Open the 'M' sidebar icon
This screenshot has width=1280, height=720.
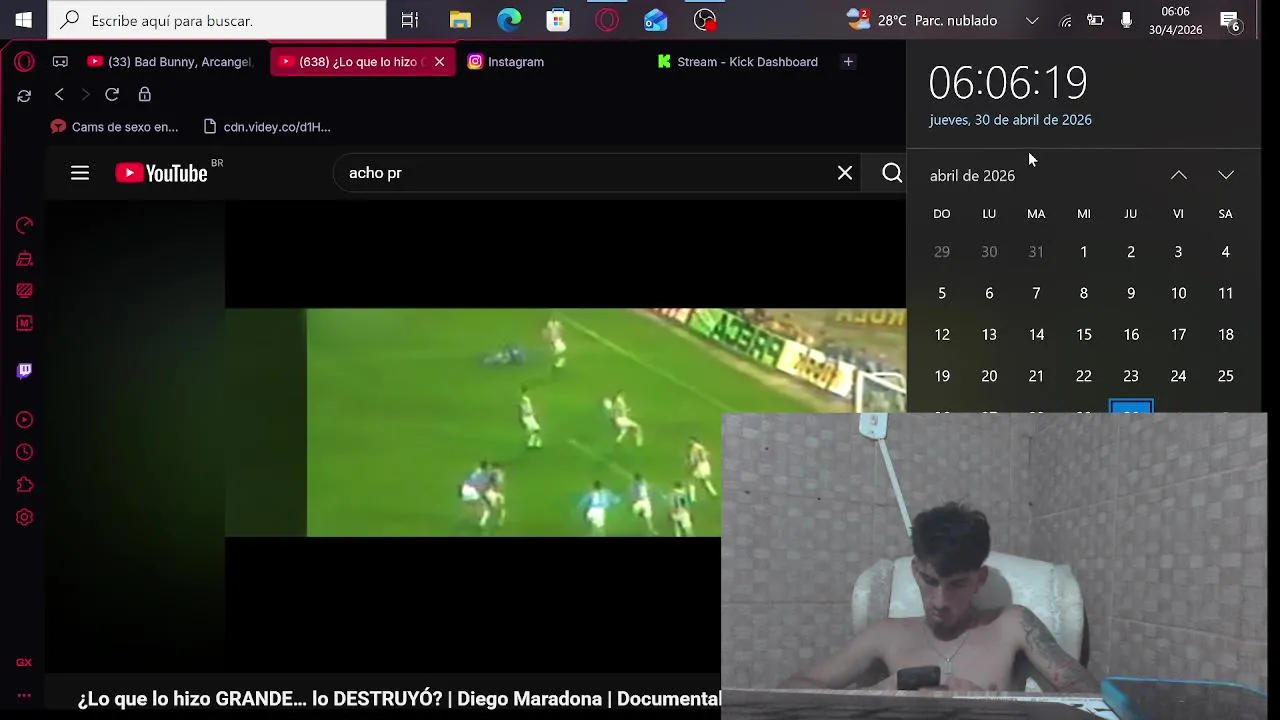[x=24, y=323]
